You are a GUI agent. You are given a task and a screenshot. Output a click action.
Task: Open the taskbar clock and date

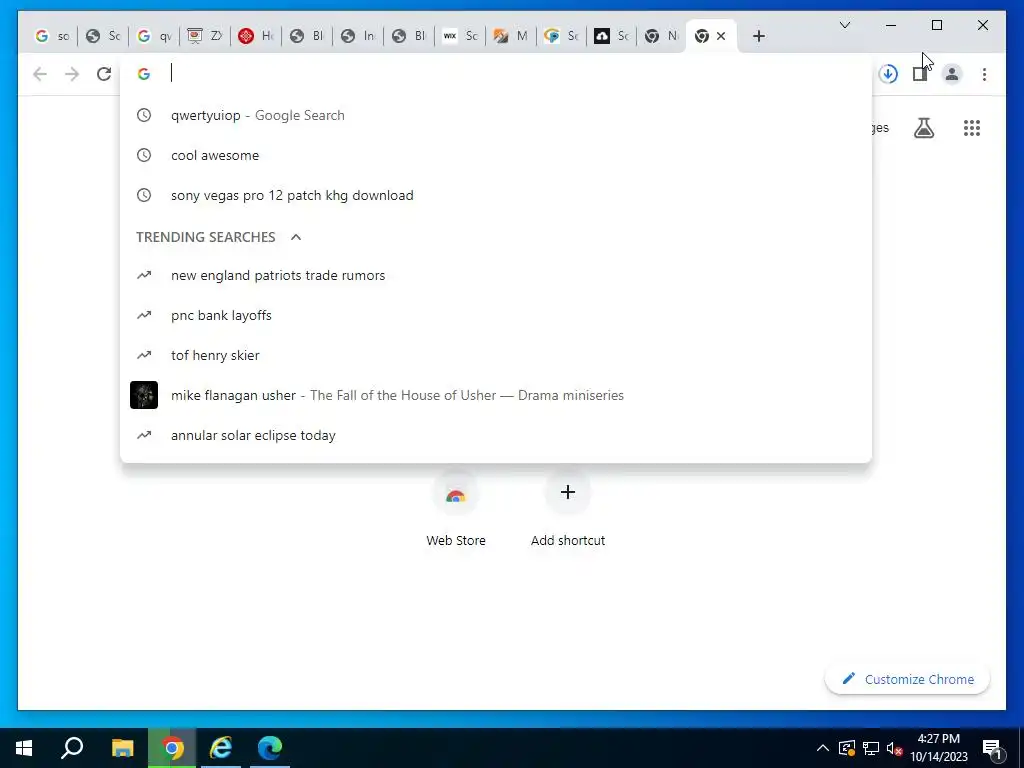click(x=939, y=748)
